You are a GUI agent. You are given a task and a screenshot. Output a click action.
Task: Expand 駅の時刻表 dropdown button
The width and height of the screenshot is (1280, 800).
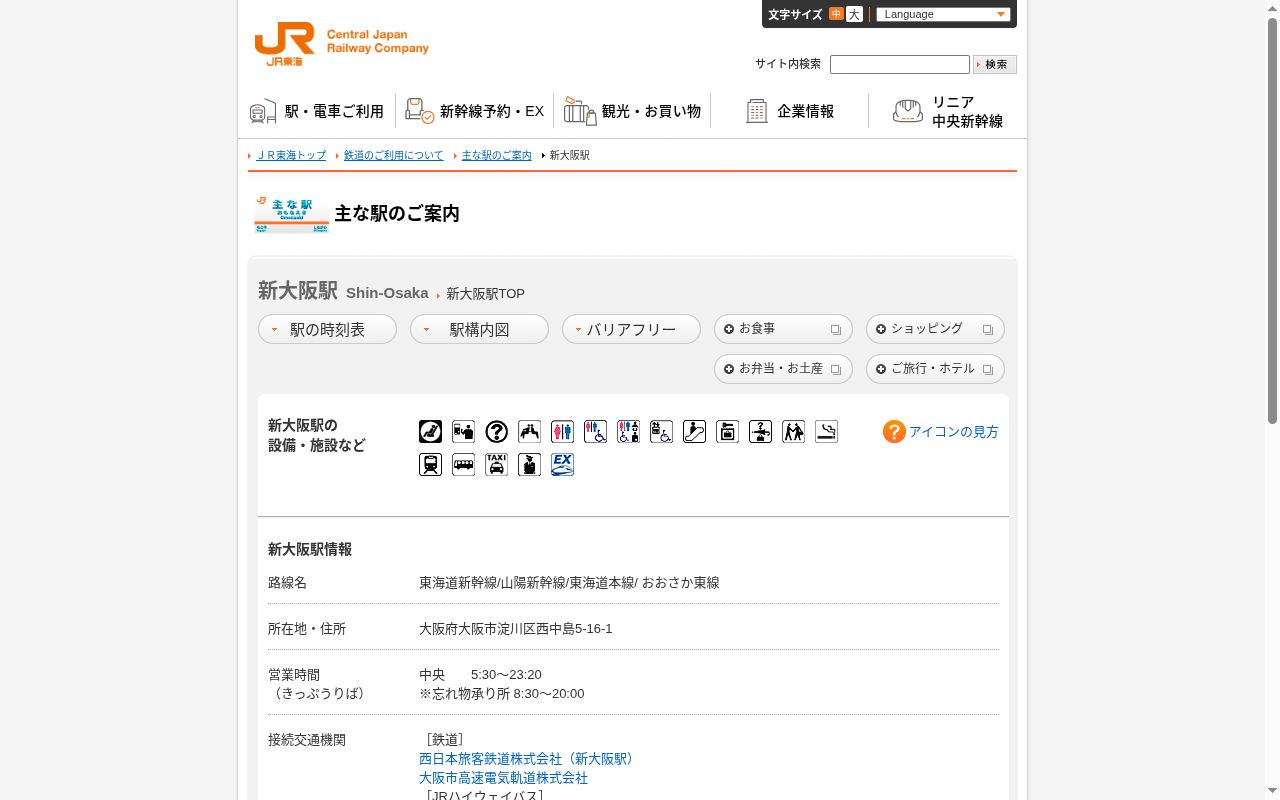click(x=327, y=329)
